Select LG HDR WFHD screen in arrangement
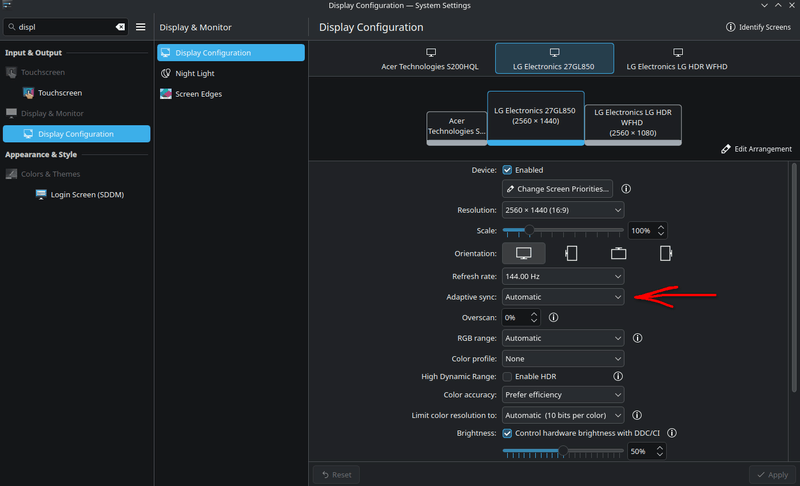Screen dimensions: 800x486 point(633,125)
